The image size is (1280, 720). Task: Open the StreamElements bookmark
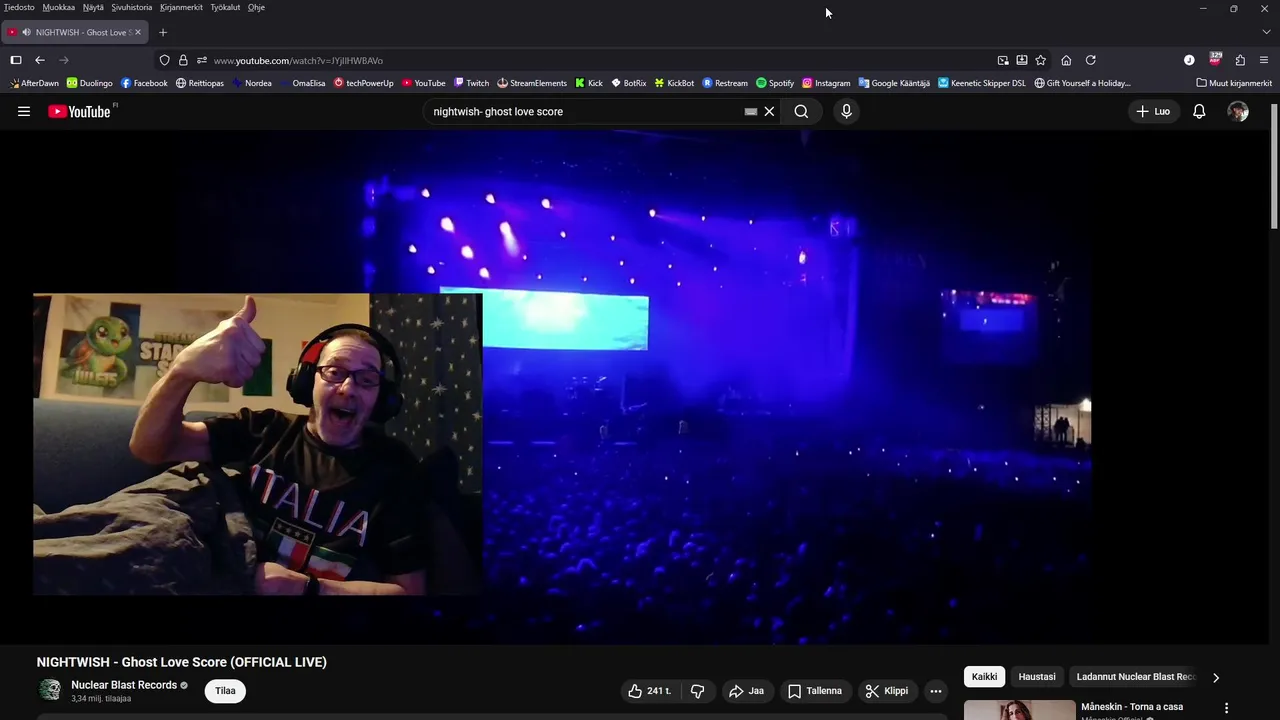[532, 83]
